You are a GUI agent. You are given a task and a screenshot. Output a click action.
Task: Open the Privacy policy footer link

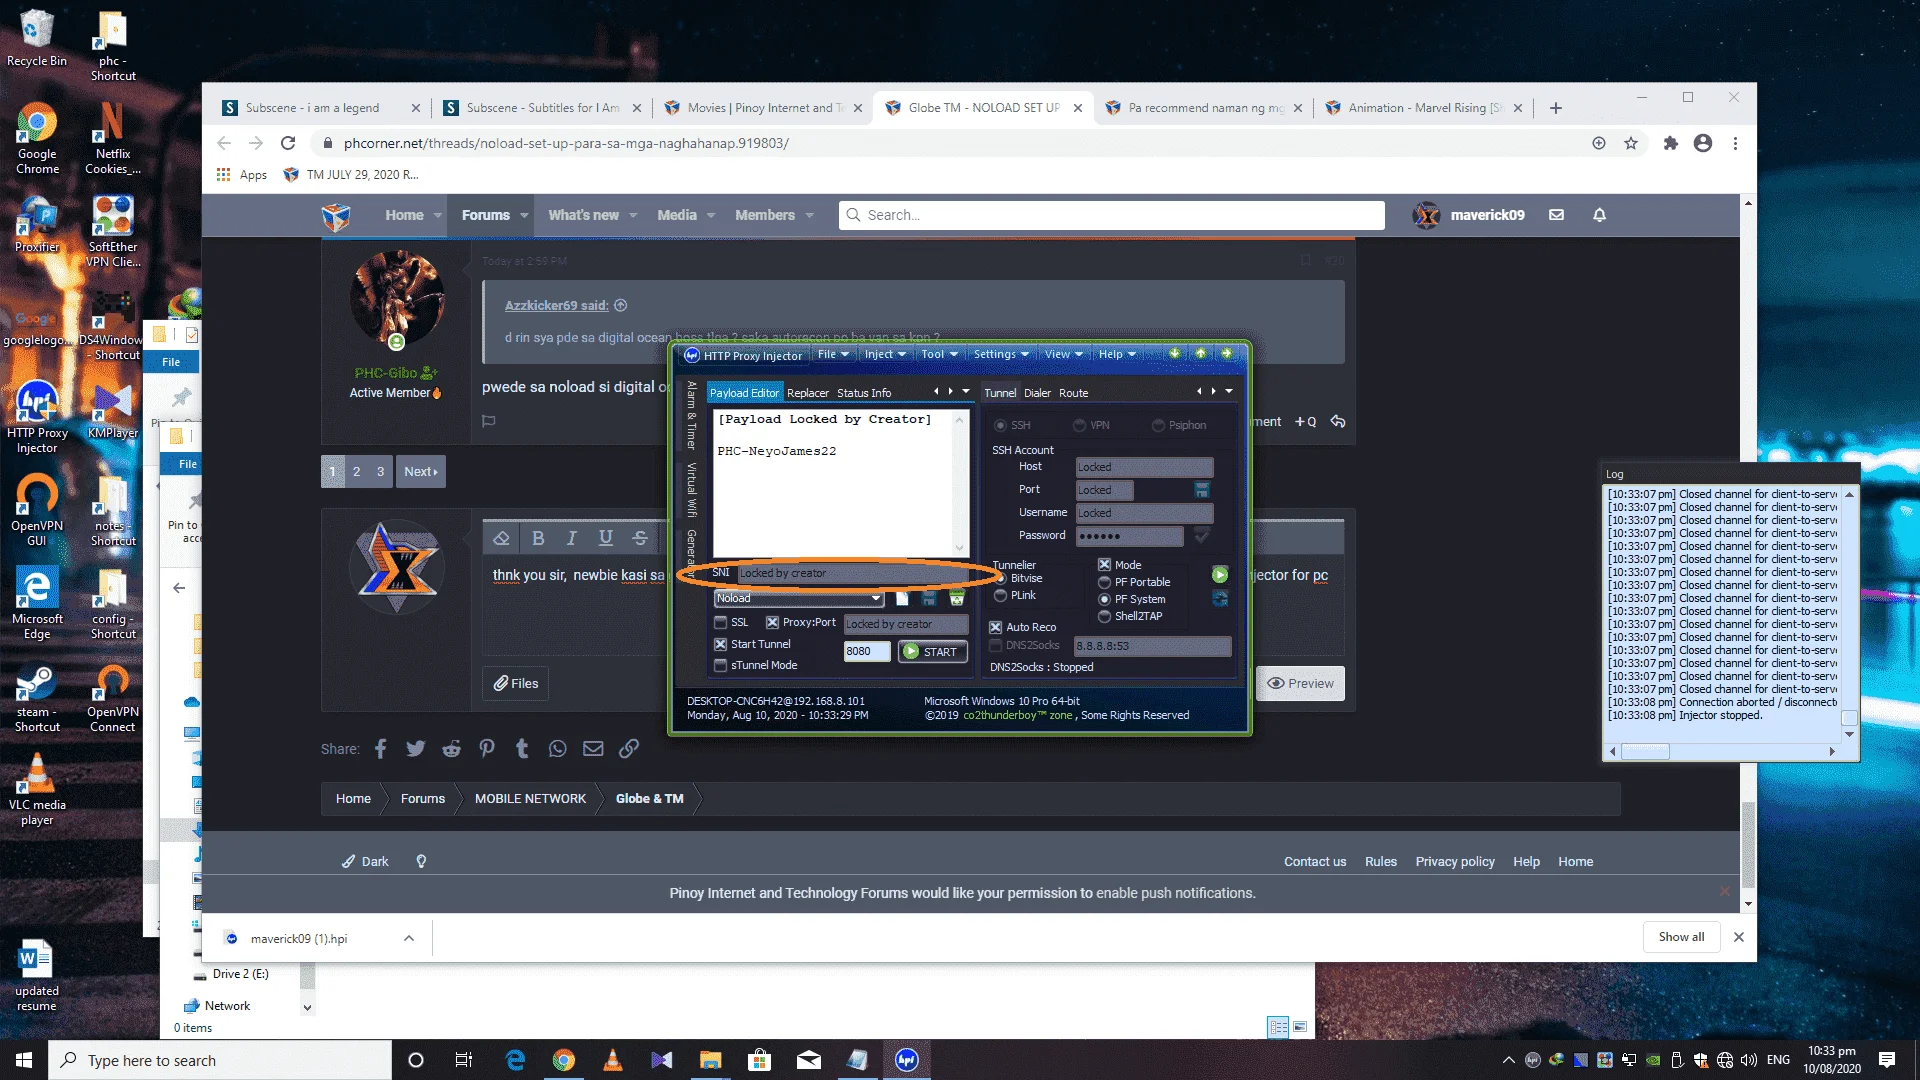point(1455,862)
